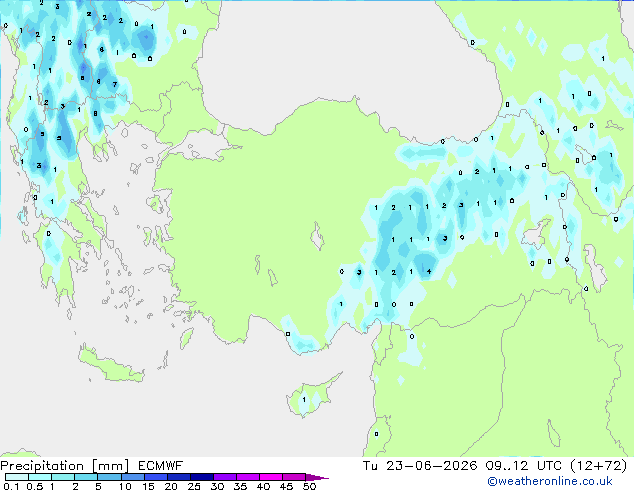Screen dimensions: 634x490
Task: Click the '40' legend label
Action: (x=263, y=486)
